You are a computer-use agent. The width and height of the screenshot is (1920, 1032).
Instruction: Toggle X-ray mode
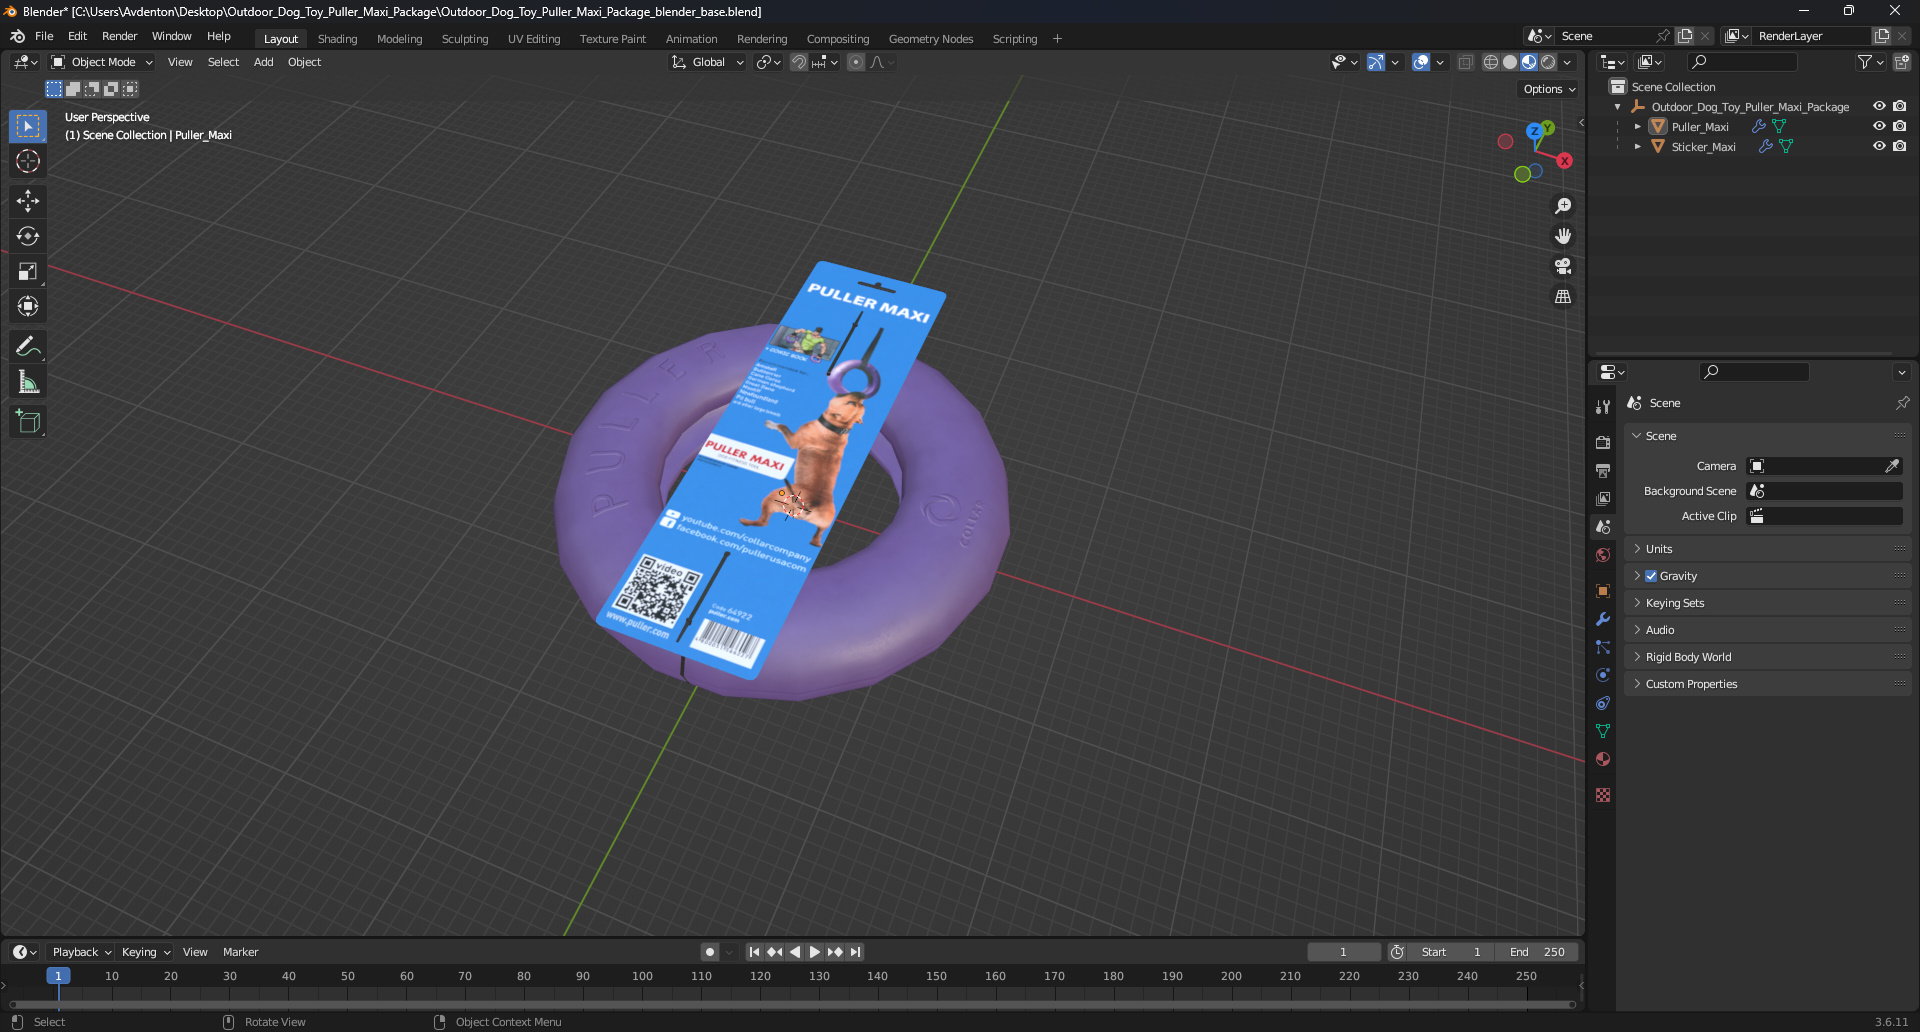click(x=1466, y=62)
